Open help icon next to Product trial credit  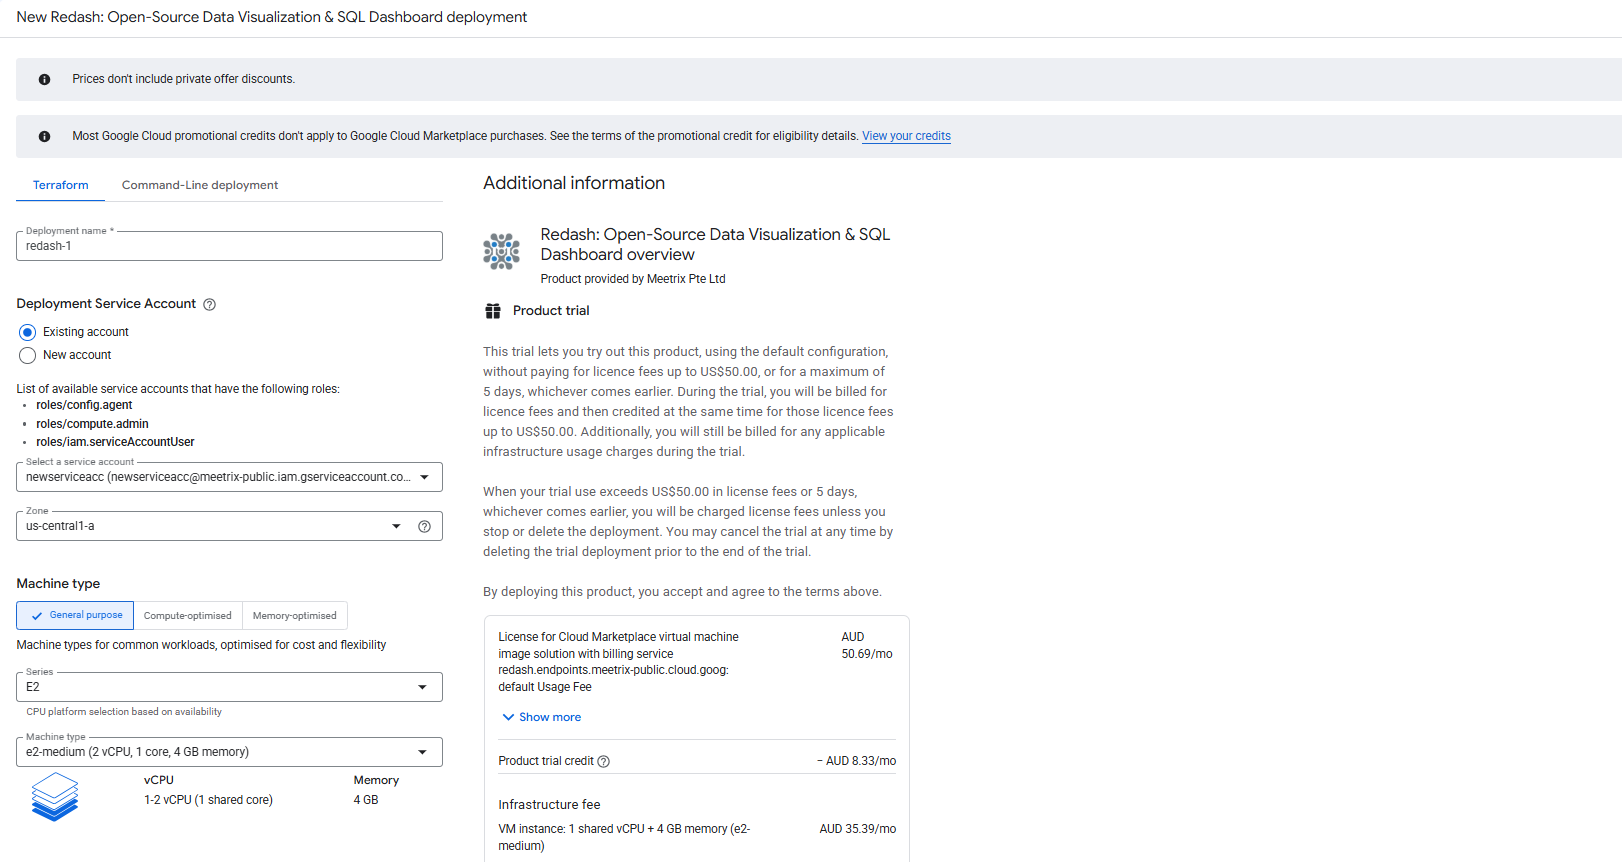coord(604,762)
